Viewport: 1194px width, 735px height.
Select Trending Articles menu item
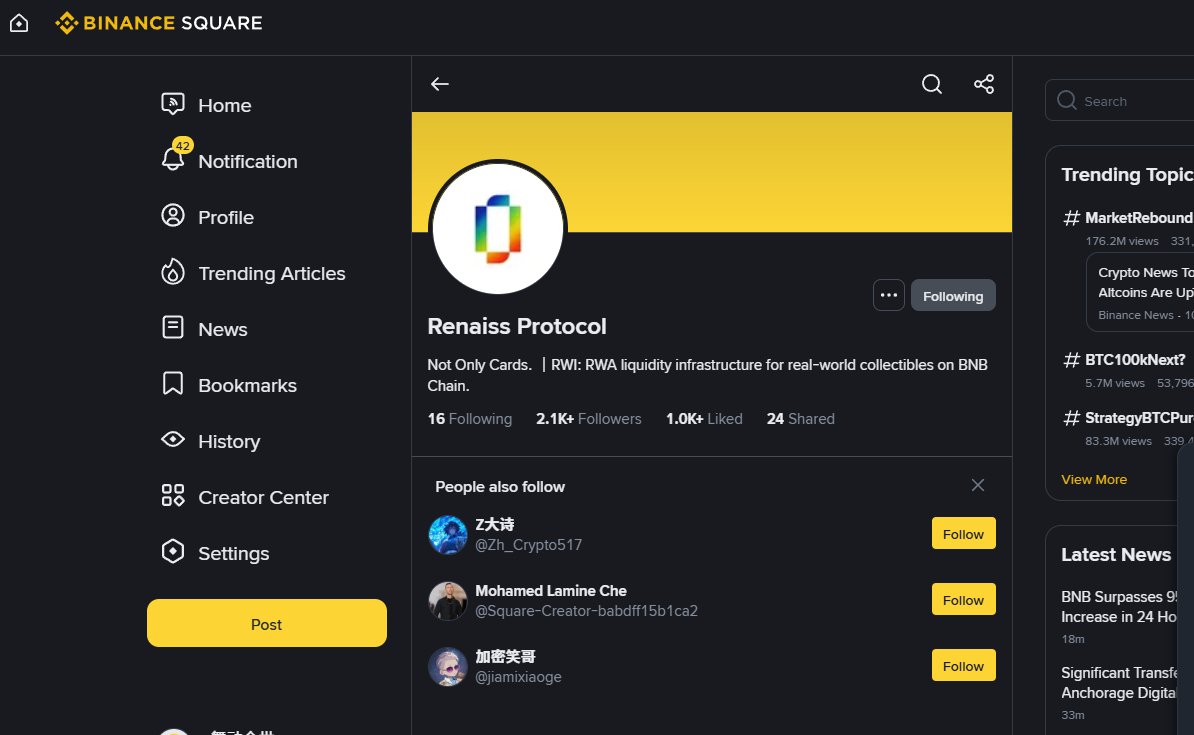coord(272,273)
